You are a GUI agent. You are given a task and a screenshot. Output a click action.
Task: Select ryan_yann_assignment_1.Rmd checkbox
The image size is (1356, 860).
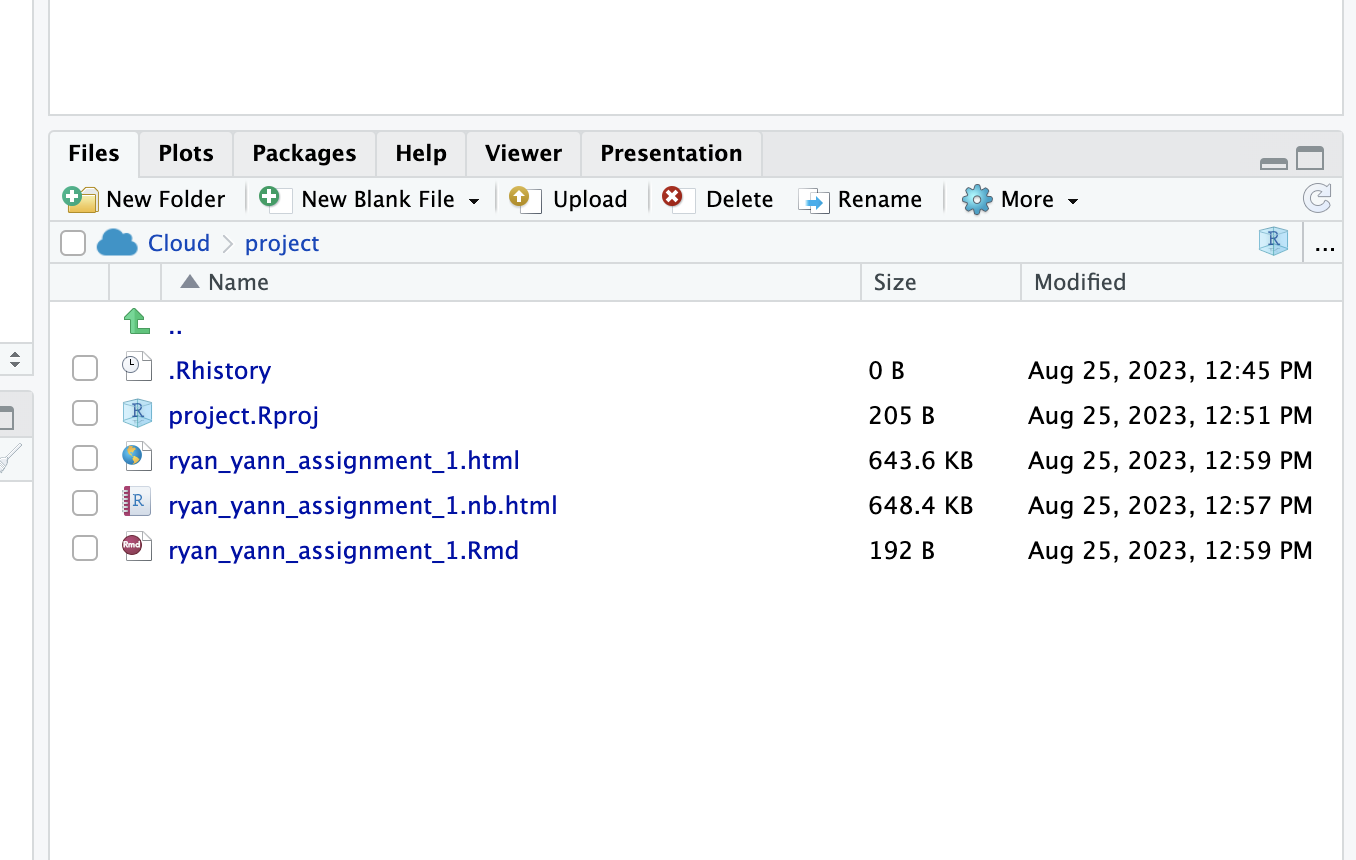85,549
